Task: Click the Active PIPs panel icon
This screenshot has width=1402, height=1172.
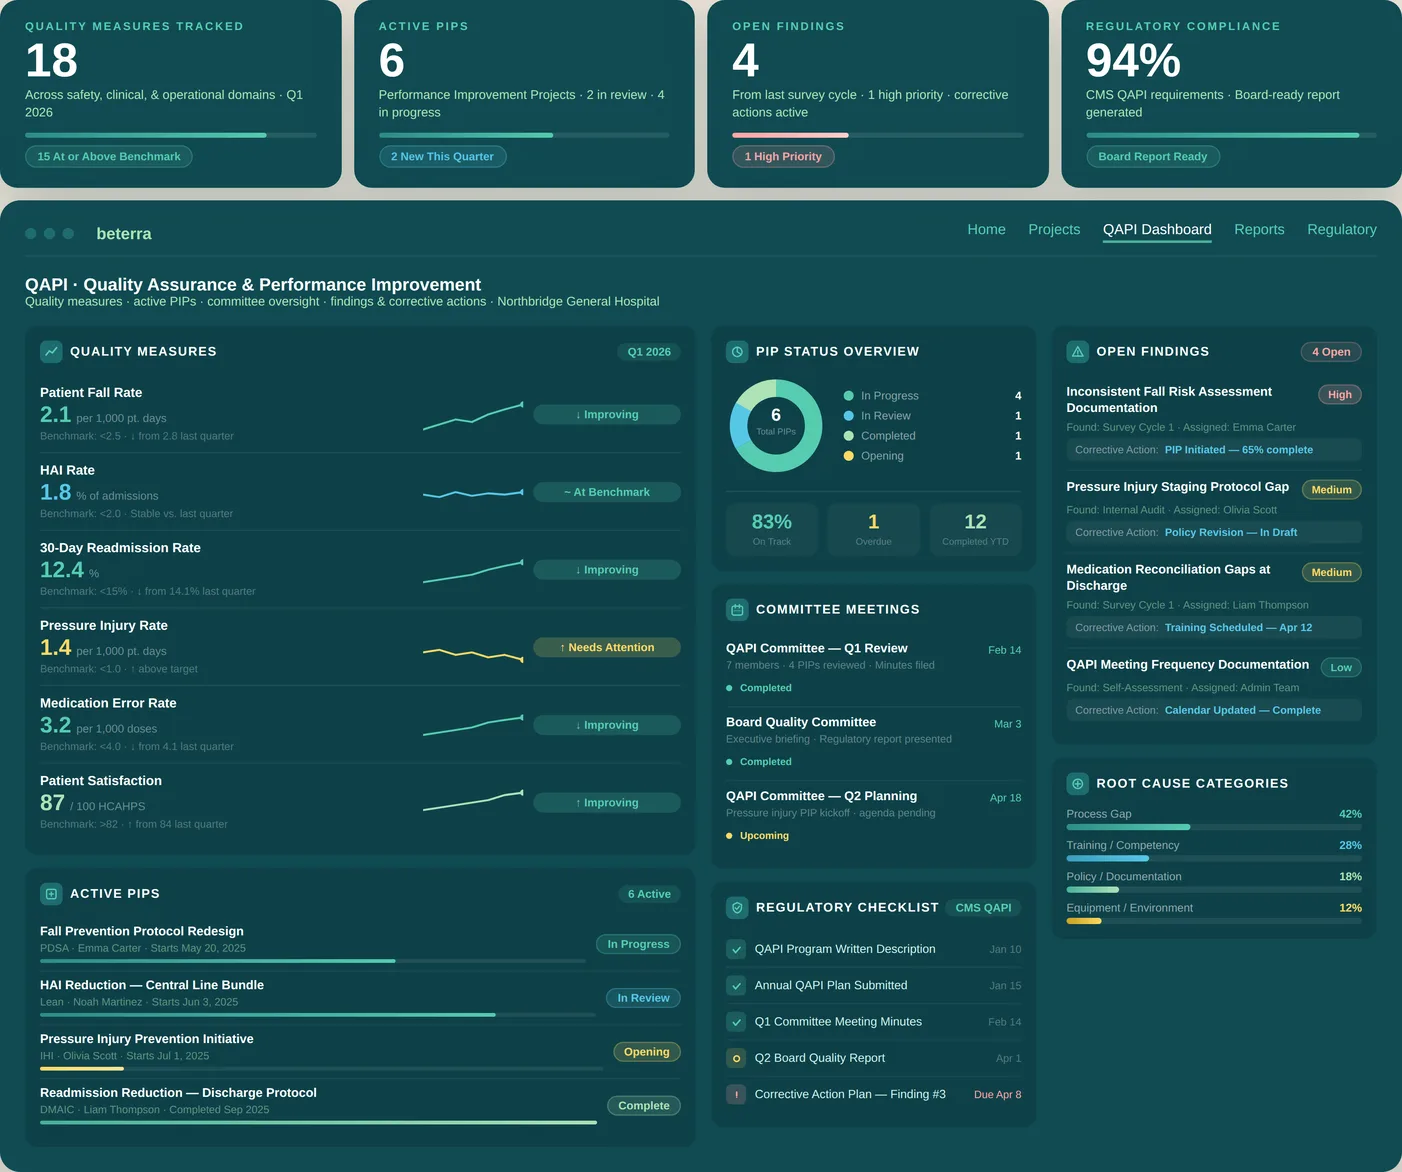Action: click(x=51, y=893)
